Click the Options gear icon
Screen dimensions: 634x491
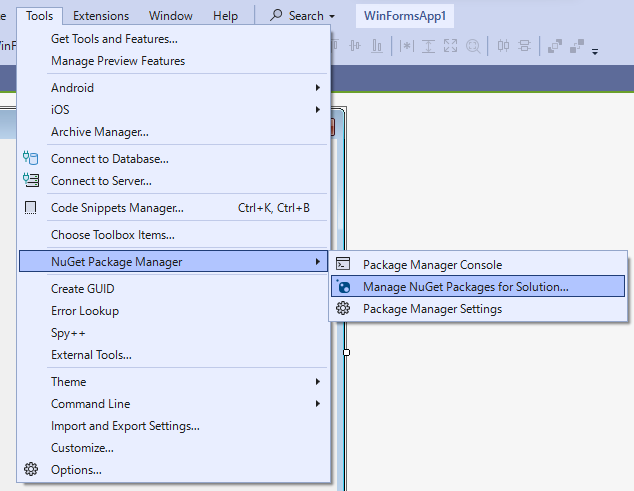click(x=30, y=470)
